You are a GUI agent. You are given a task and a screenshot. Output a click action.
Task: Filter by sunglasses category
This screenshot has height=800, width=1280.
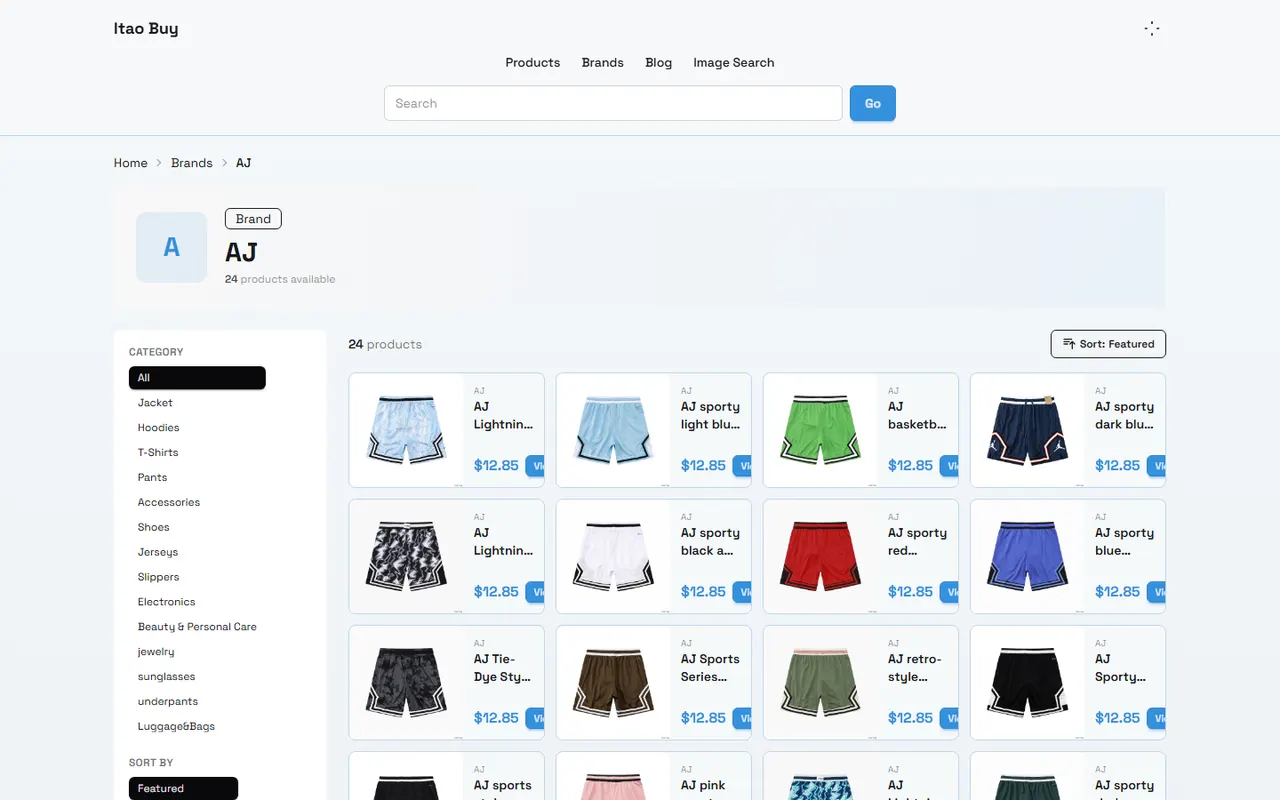click(167, 677)
